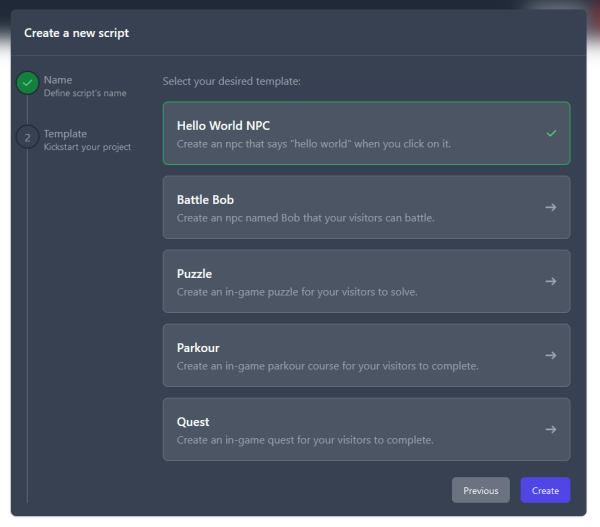Image resolution: width=600 pixels, height=527 pixels.
Task: Go to the Name step label
Action: [x=58, y=80]
